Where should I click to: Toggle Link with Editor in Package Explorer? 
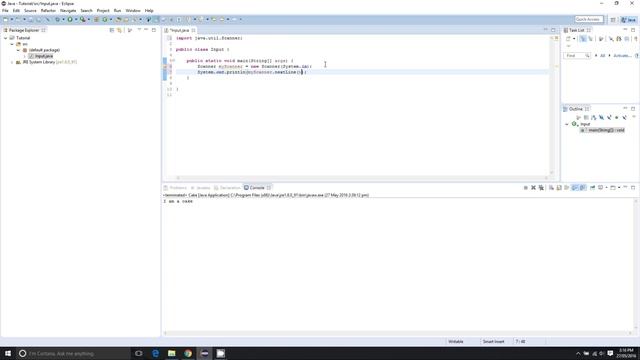[x=119, y=30]
